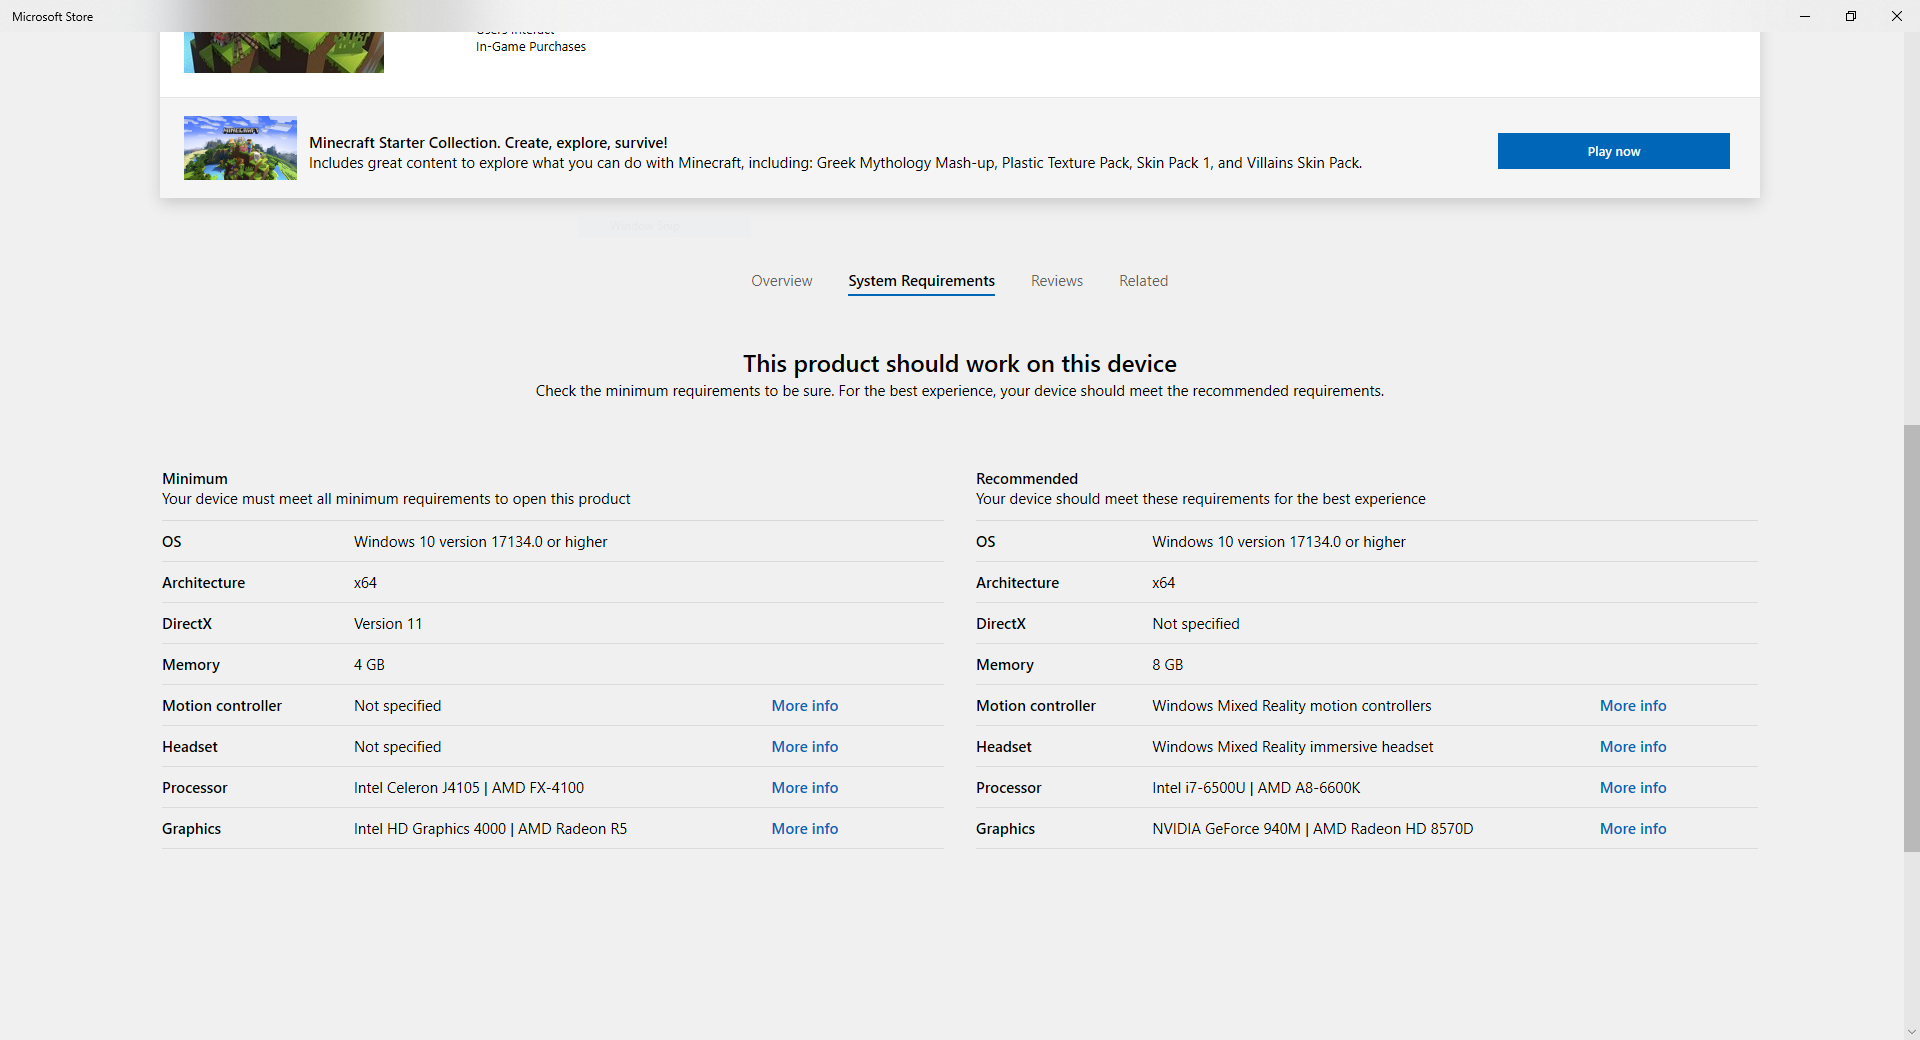Restore down the Microsoft Store window
This screenshot has height=1040, width=1920.
tap(1851, 16)
